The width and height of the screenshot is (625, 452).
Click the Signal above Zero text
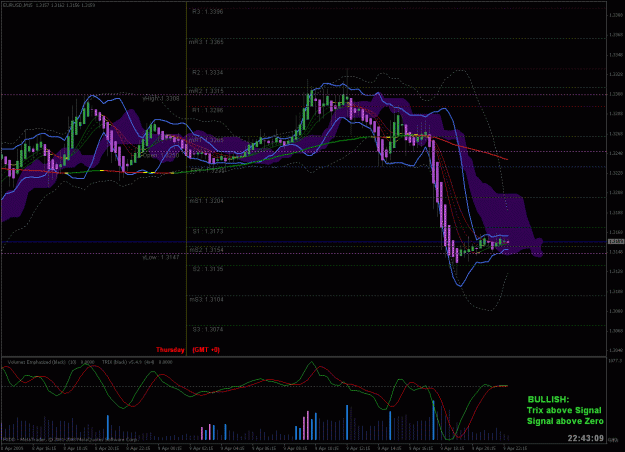pos(565,421)
